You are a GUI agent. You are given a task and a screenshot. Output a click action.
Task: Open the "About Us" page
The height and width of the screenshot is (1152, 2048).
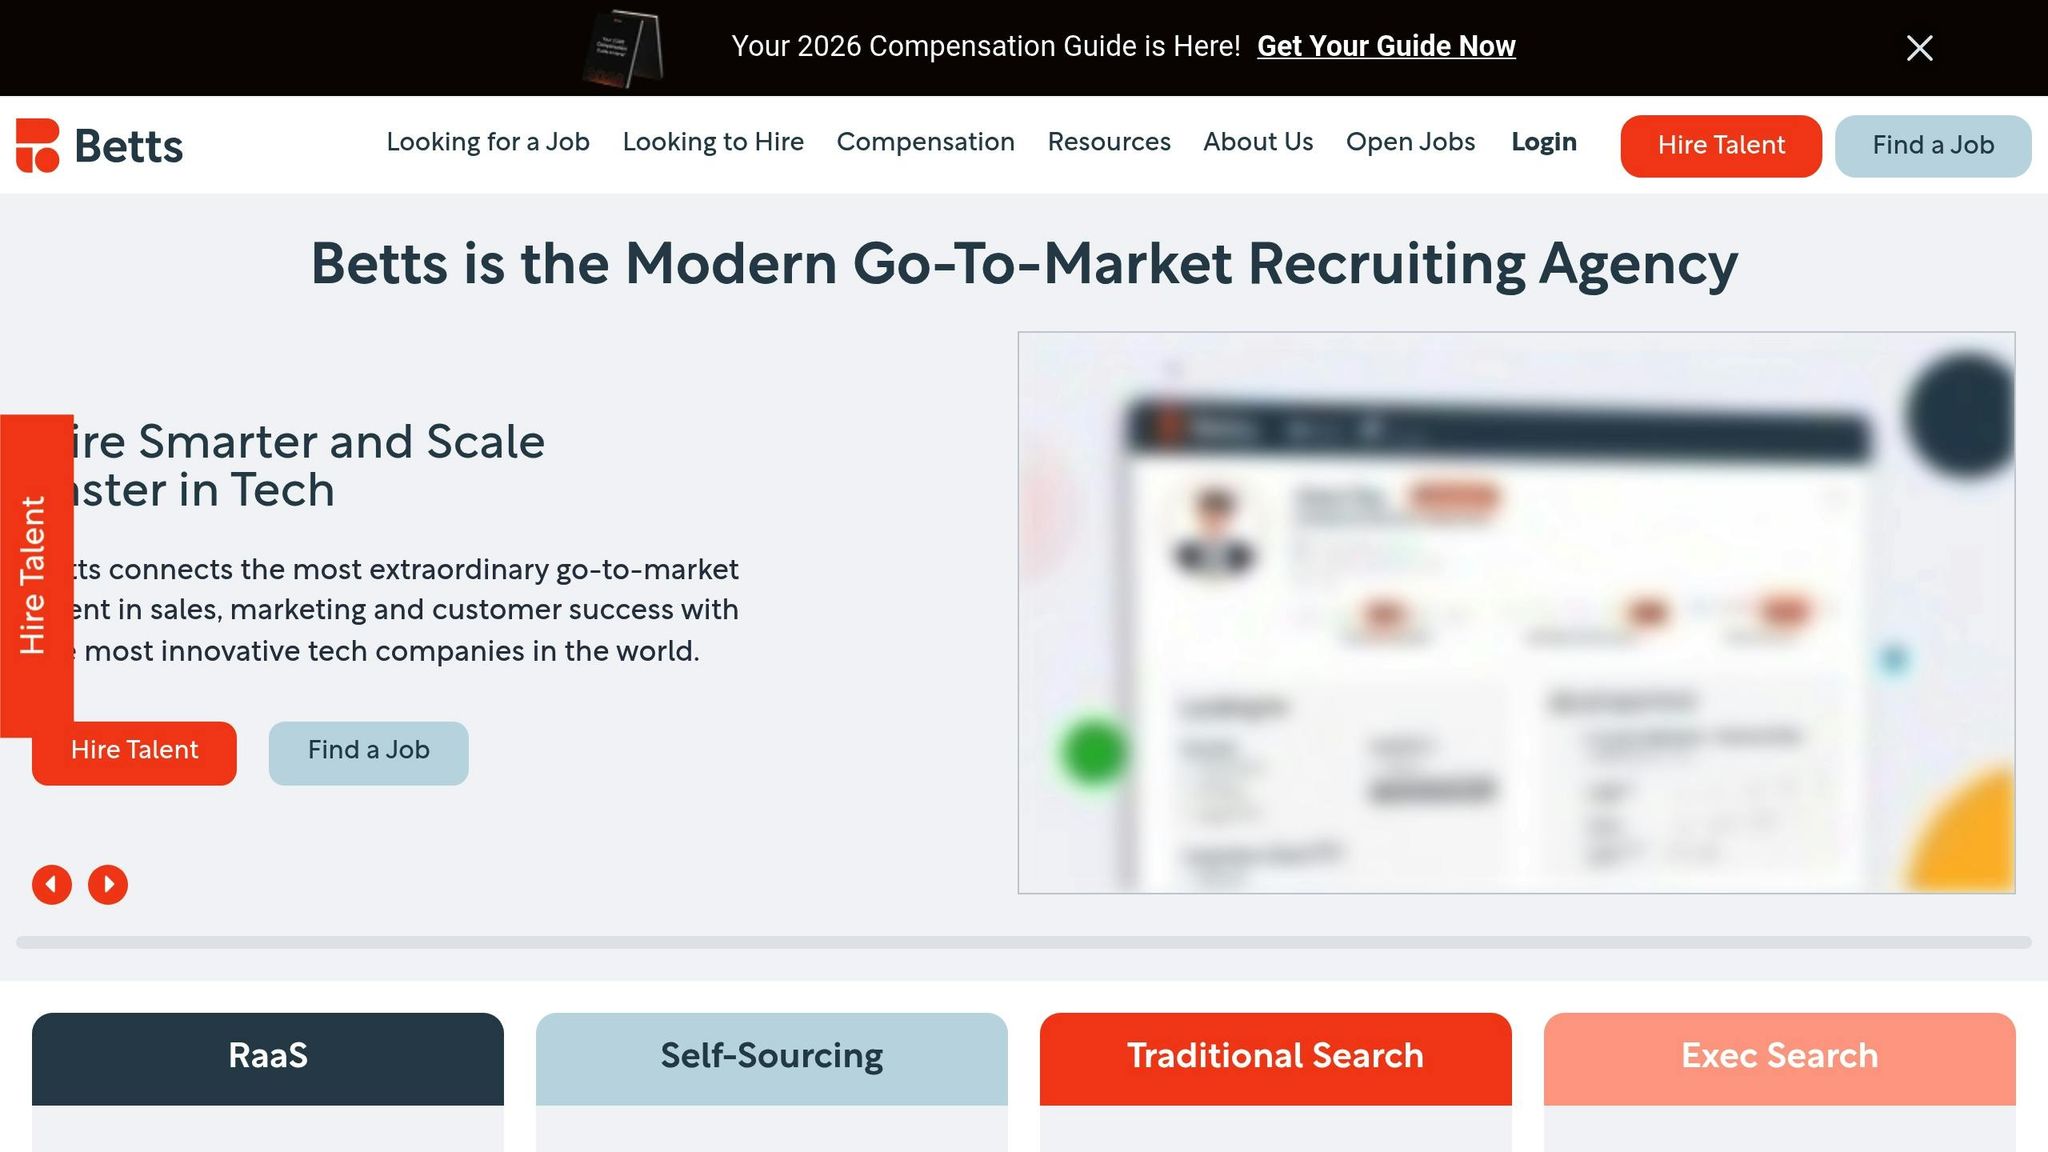coord(1257,143)
